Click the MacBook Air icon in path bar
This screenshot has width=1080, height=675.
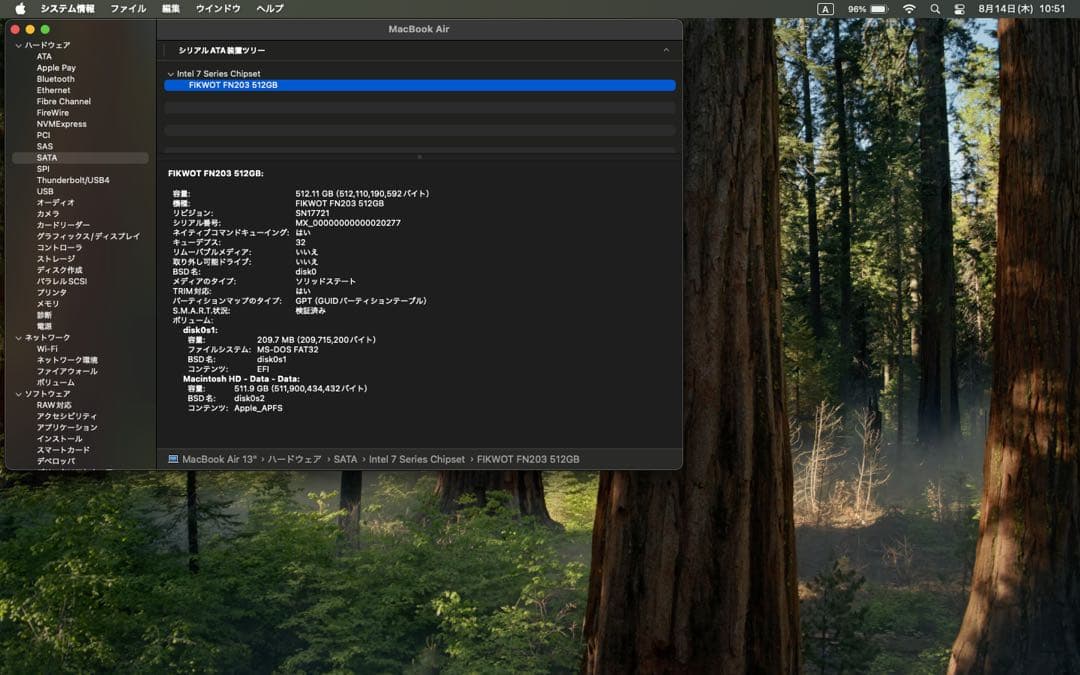coord(174,459)
